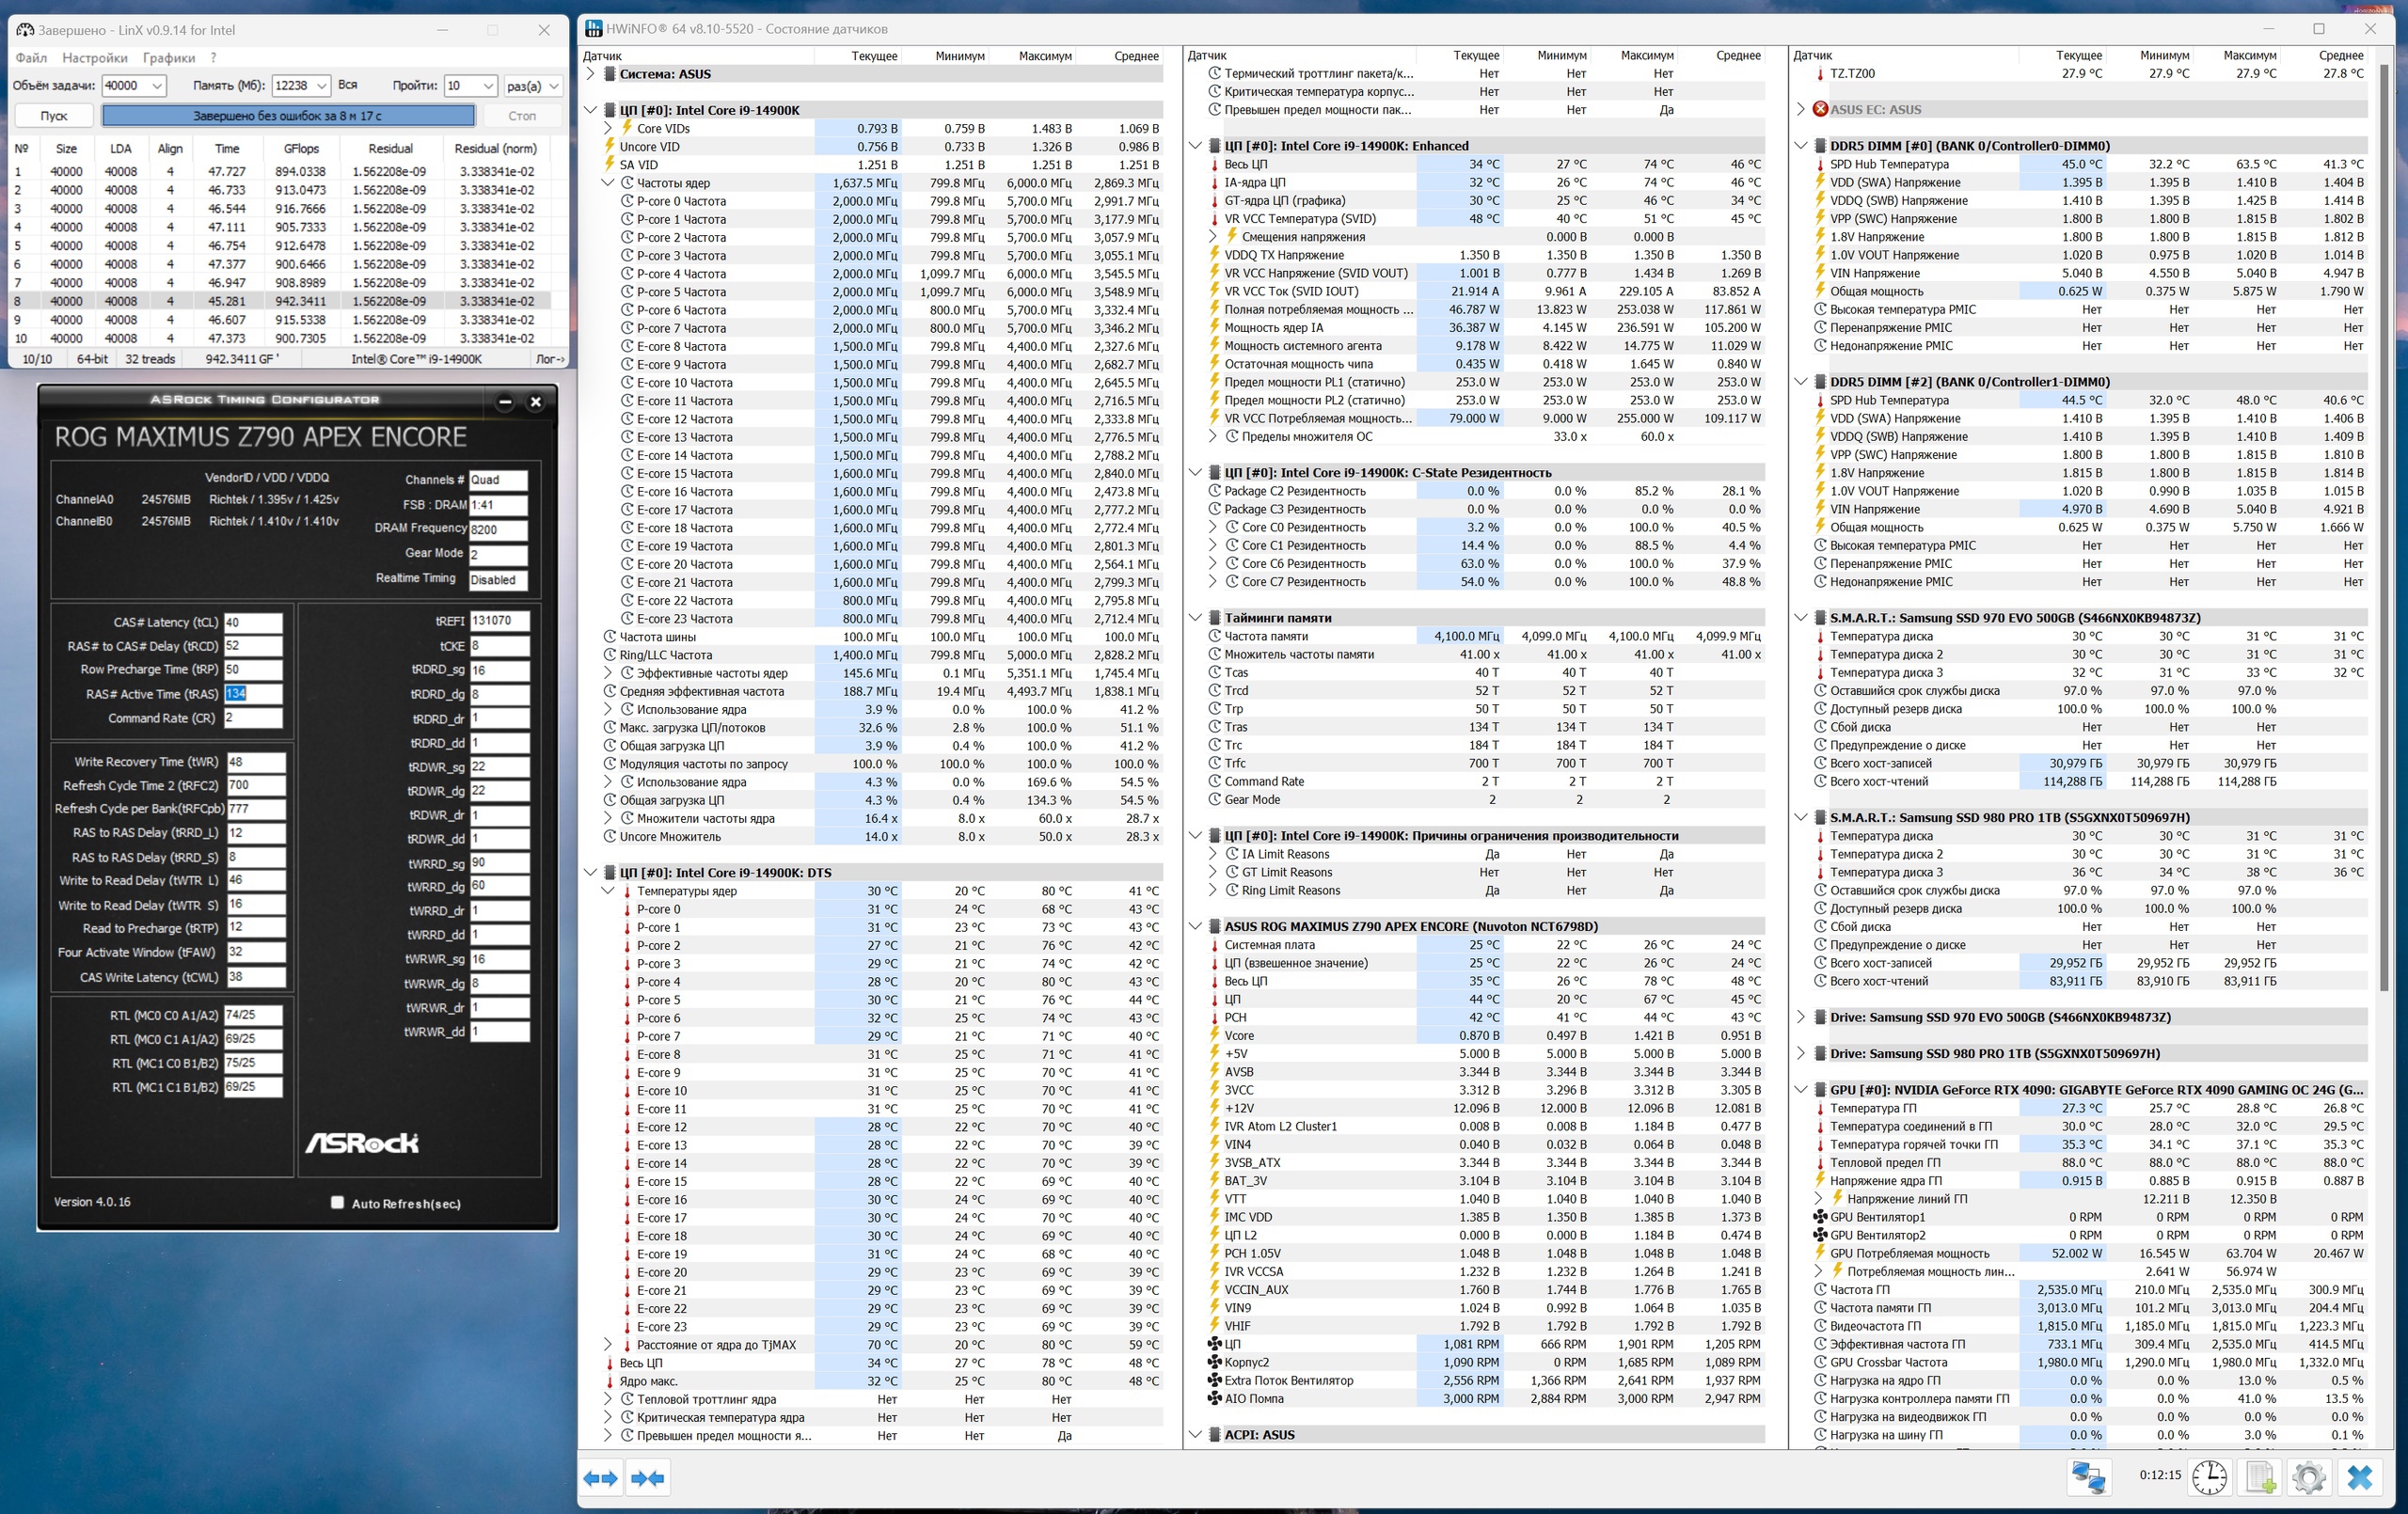The image size is (2408, 1514).
Task: Click the red error icon beside ASUS EC
Action: [1820, 109]
